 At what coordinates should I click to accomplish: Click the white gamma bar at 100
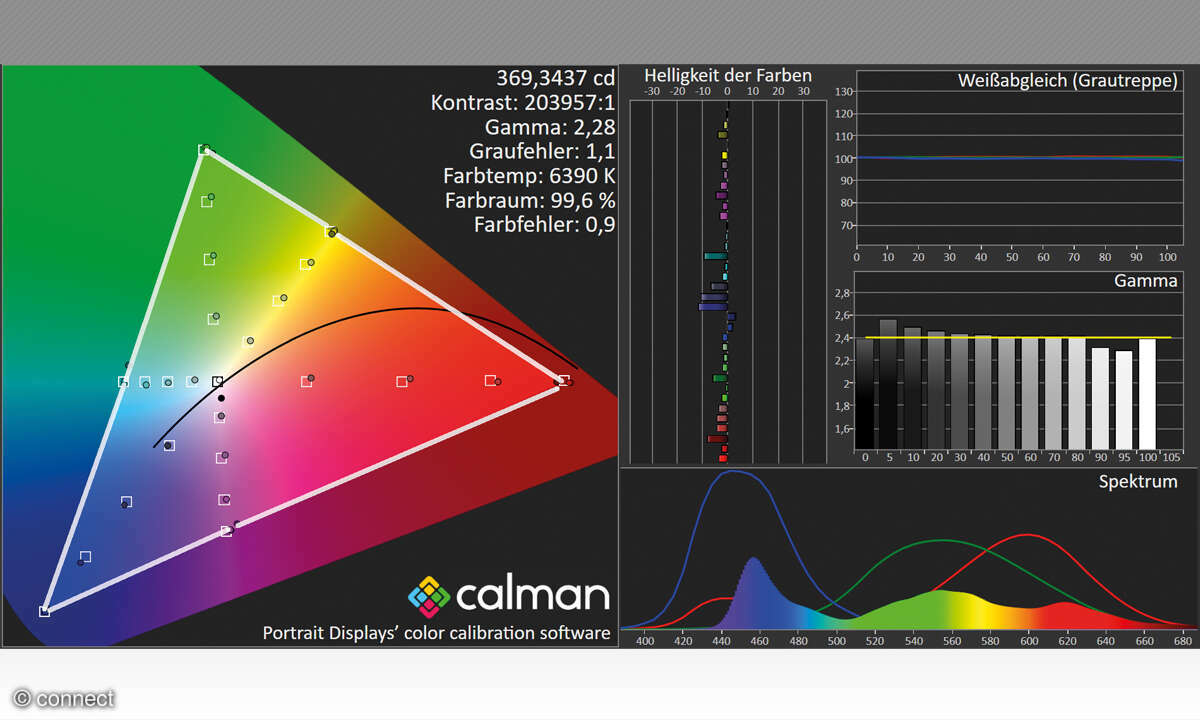coord(1146,394)
